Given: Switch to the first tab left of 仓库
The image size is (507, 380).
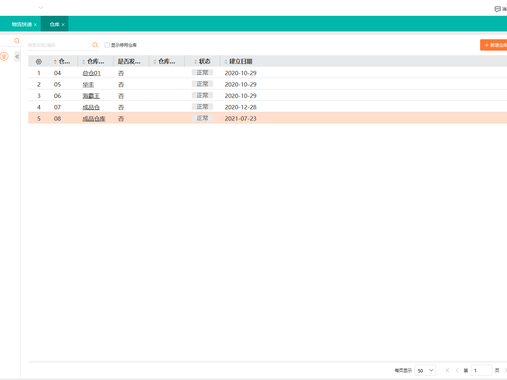Looking at the screenshot, I should [22, 24].
